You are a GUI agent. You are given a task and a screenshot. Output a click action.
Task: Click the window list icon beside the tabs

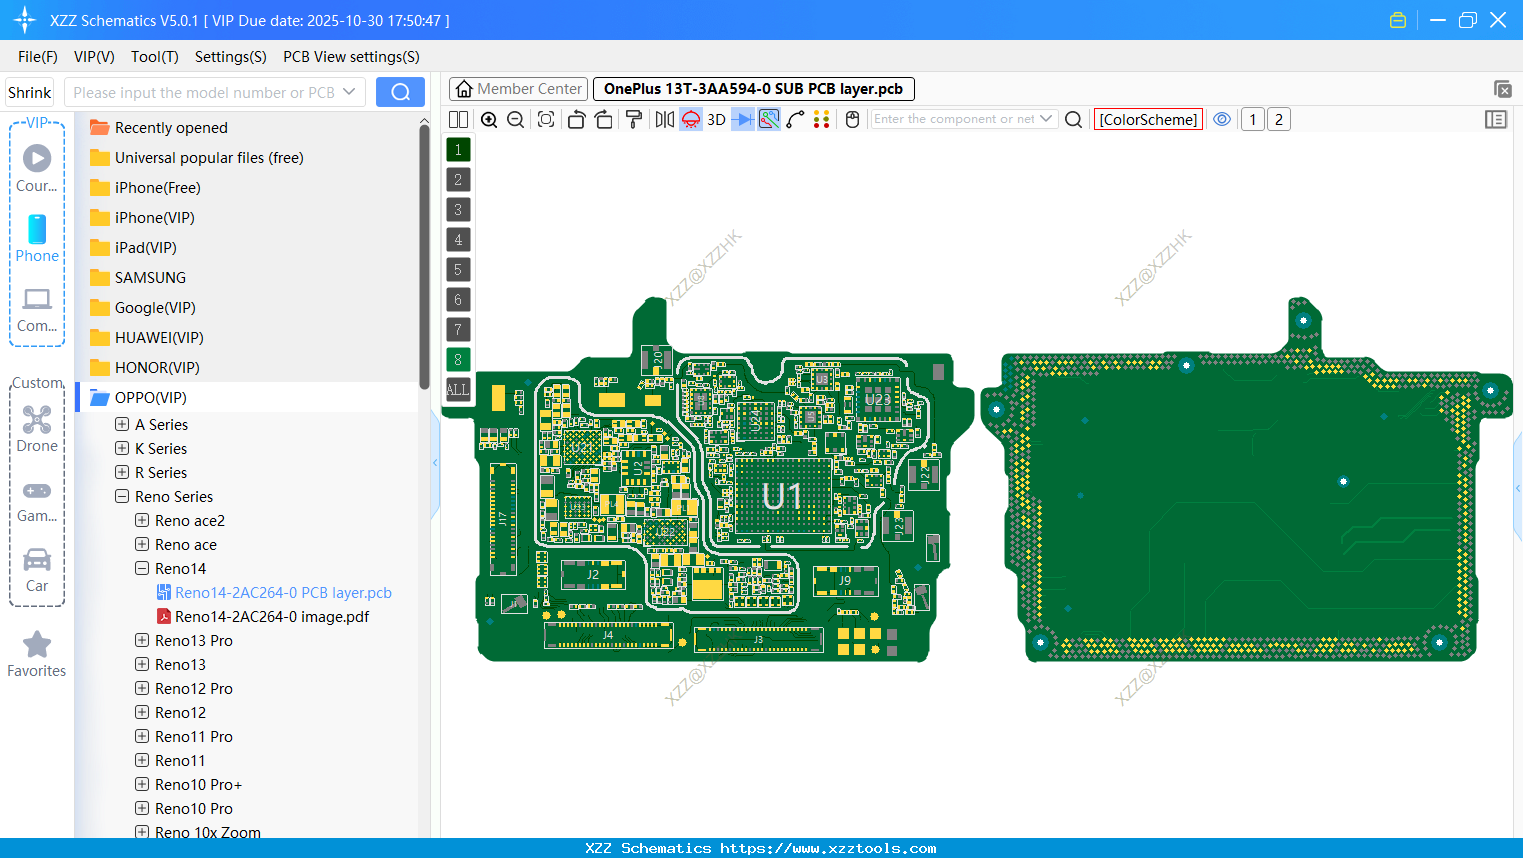pyautogui.click(x=1502, y=89)
